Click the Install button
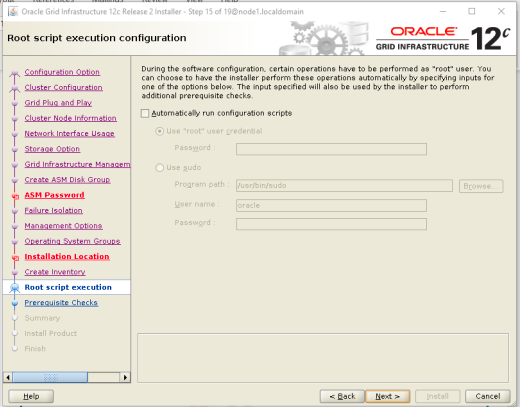The image size is (520, 407). coord(437,396)
